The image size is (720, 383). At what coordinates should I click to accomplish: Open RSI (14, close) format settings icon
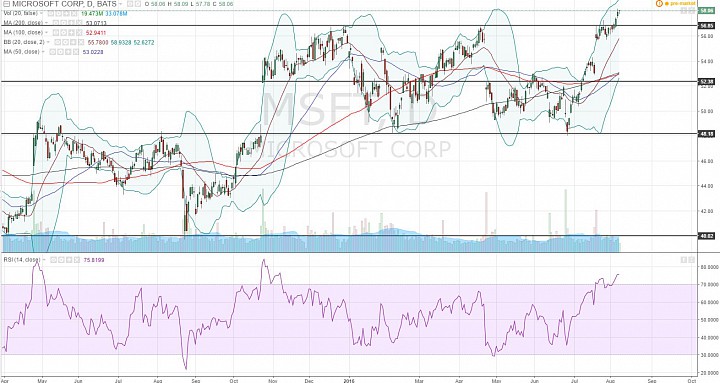click(61, 260)
